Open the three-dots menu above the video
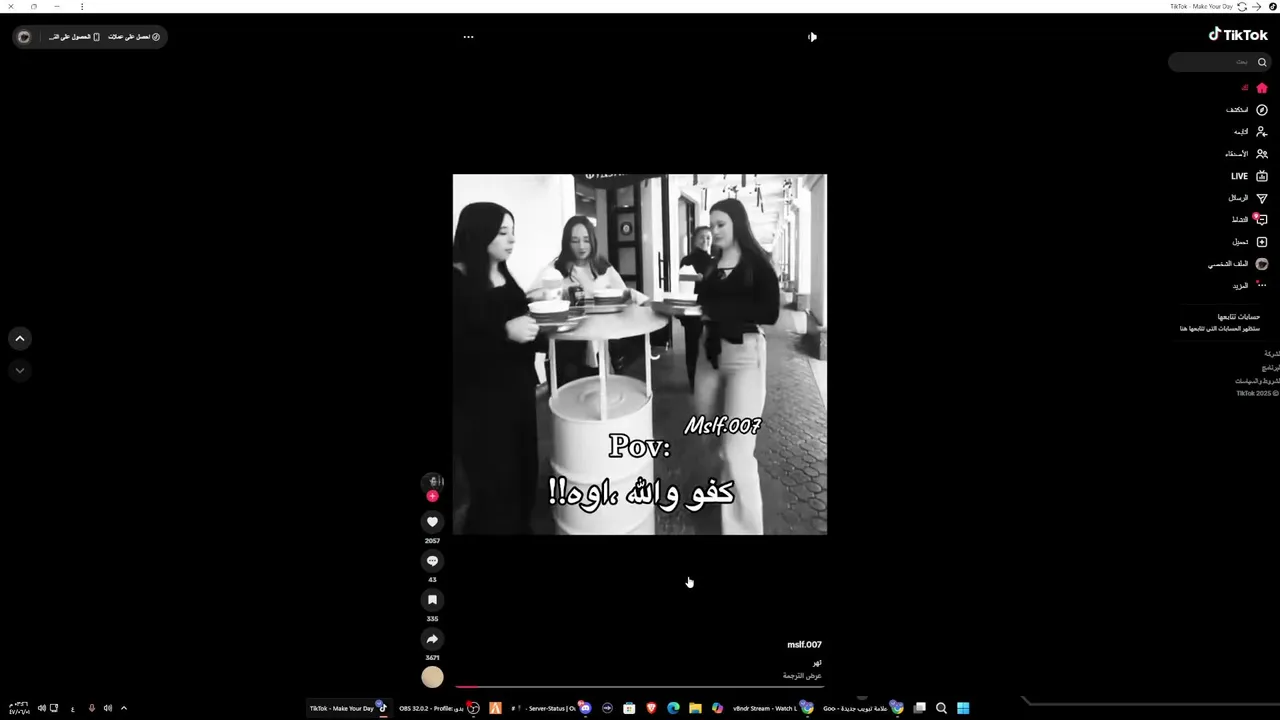1280x720 pixels. [x=468, y=37]
